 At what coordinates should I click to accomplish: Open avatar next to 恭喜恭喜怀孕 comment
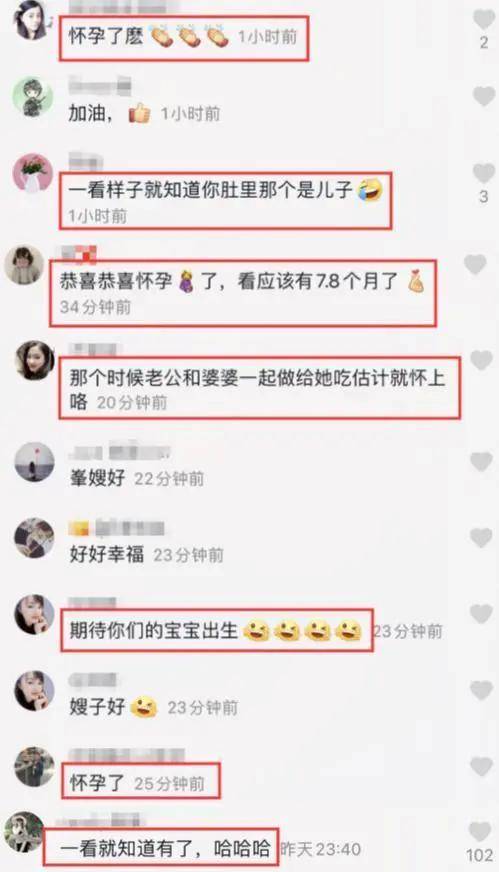pyautogui.click(x=24, y=264)
